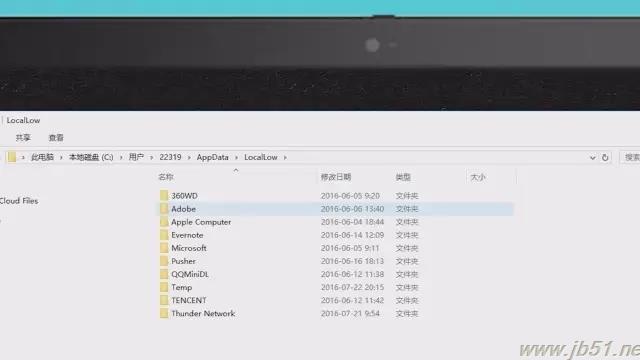Sort by 修改日期 column header
The image size is (640, 360).
336,177
